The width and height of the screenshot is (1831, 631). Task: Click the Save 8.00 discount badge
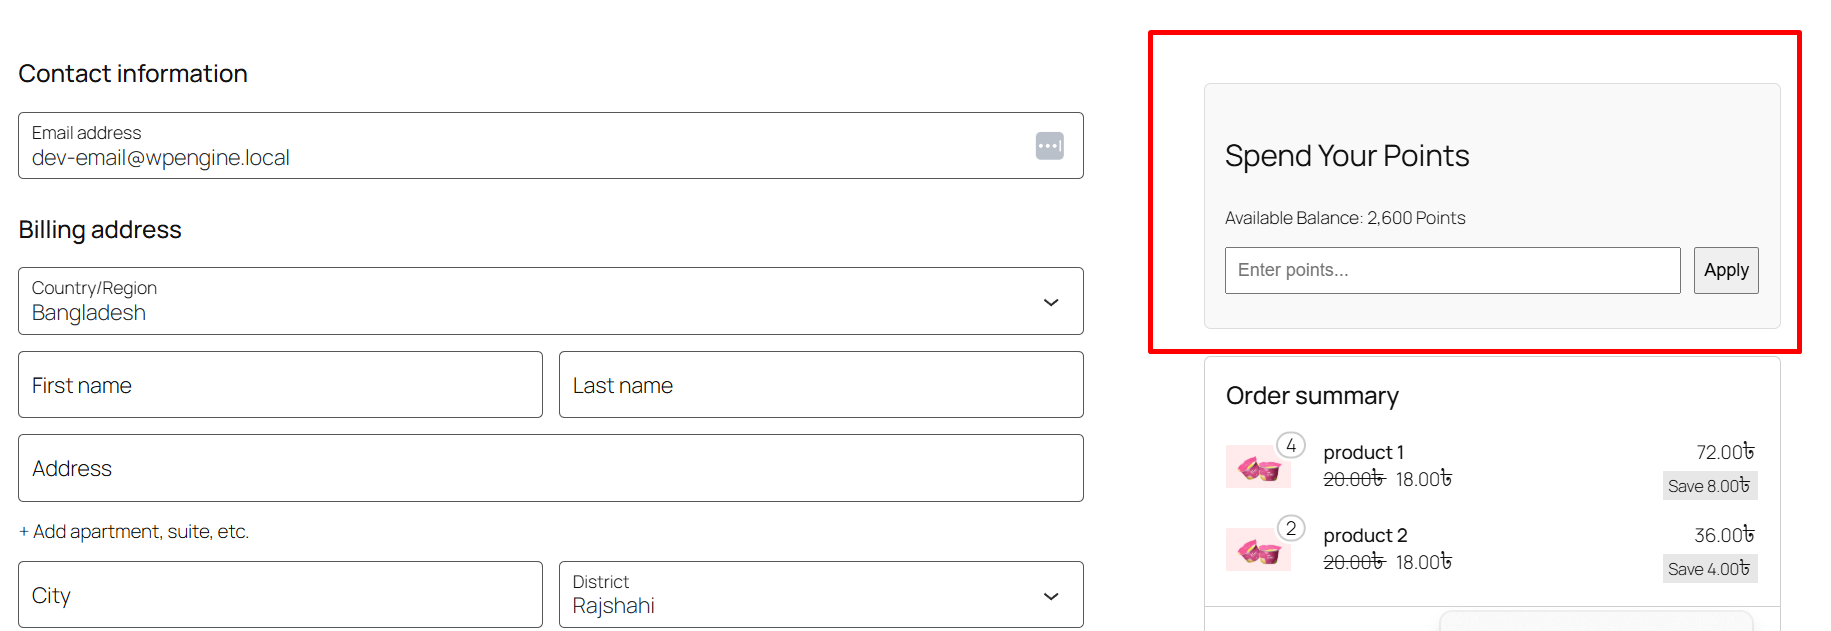pos(1709,486)
